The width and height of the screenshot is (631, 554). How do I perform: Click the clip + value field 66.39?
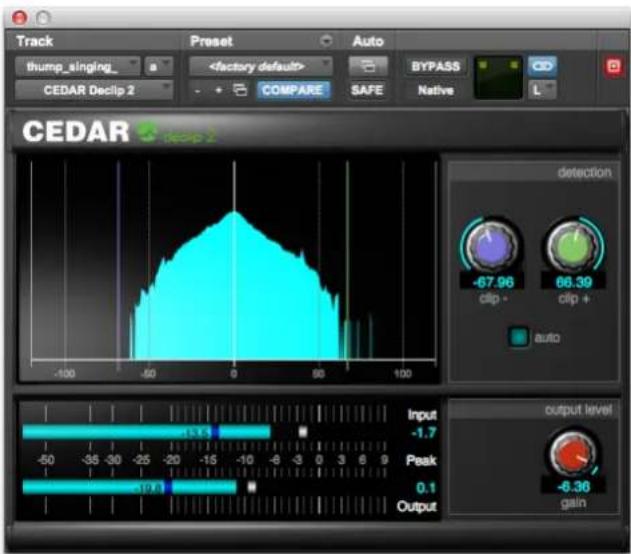click(573, 282)
